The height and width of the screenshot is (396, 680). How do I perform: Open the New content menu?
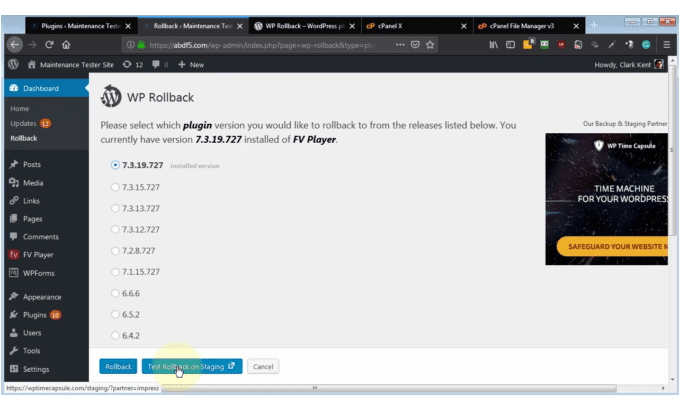[191, 64]
